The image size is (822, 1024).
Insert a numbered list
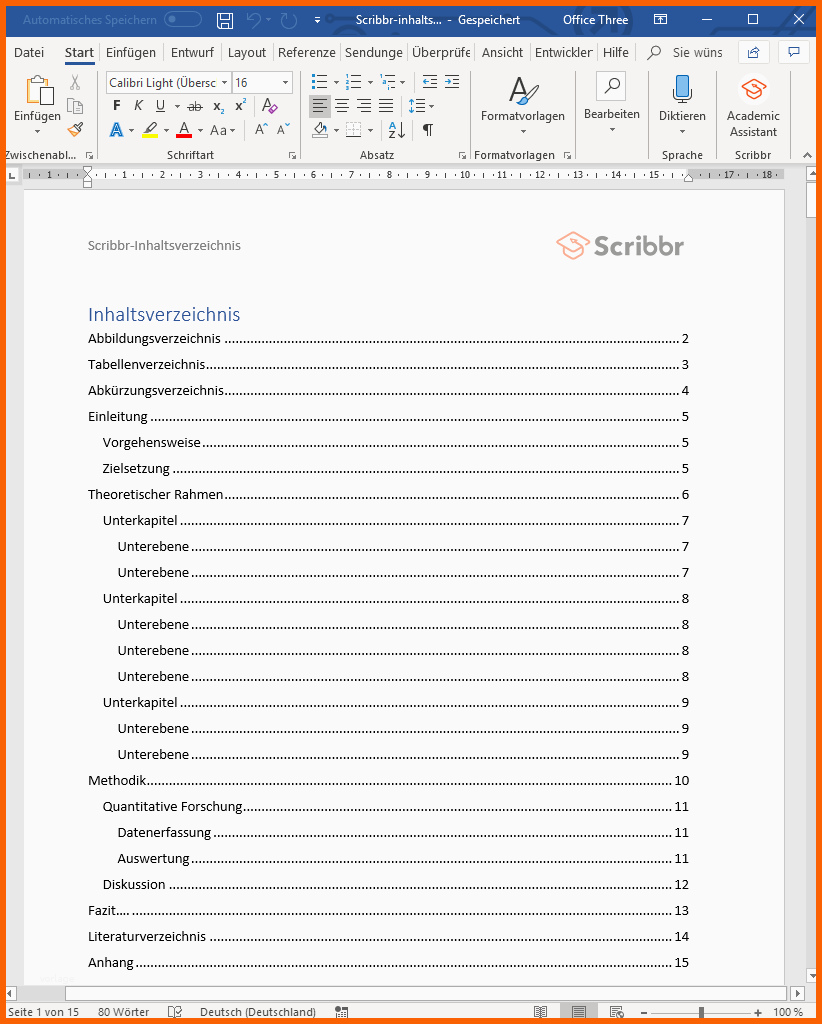354,82
